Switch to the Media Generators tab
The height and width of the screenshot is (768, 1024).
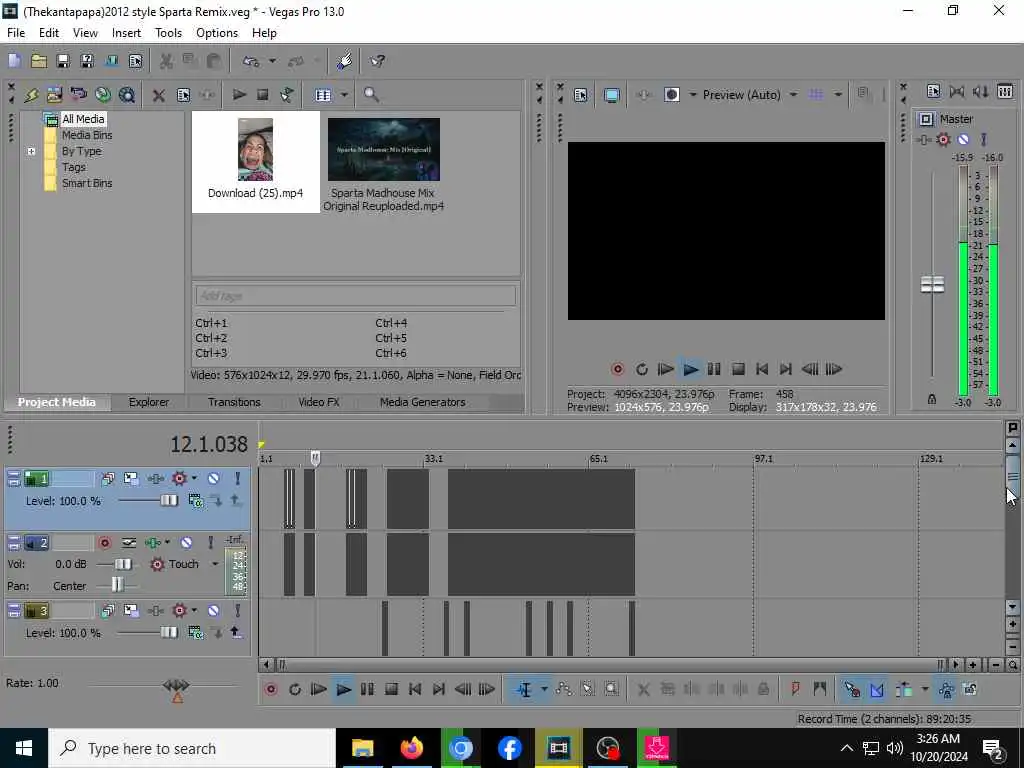tap(423, 402)
